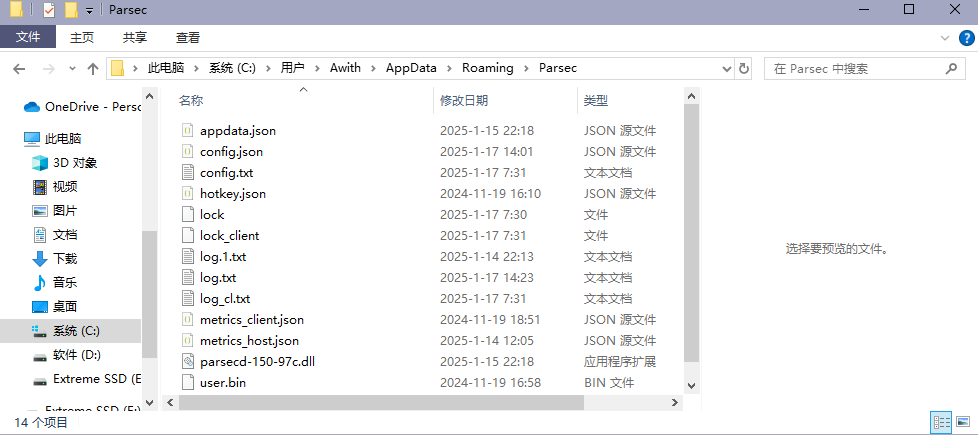
Task: Refresh the Parsec folder view
Action: [x=743, y=68]
